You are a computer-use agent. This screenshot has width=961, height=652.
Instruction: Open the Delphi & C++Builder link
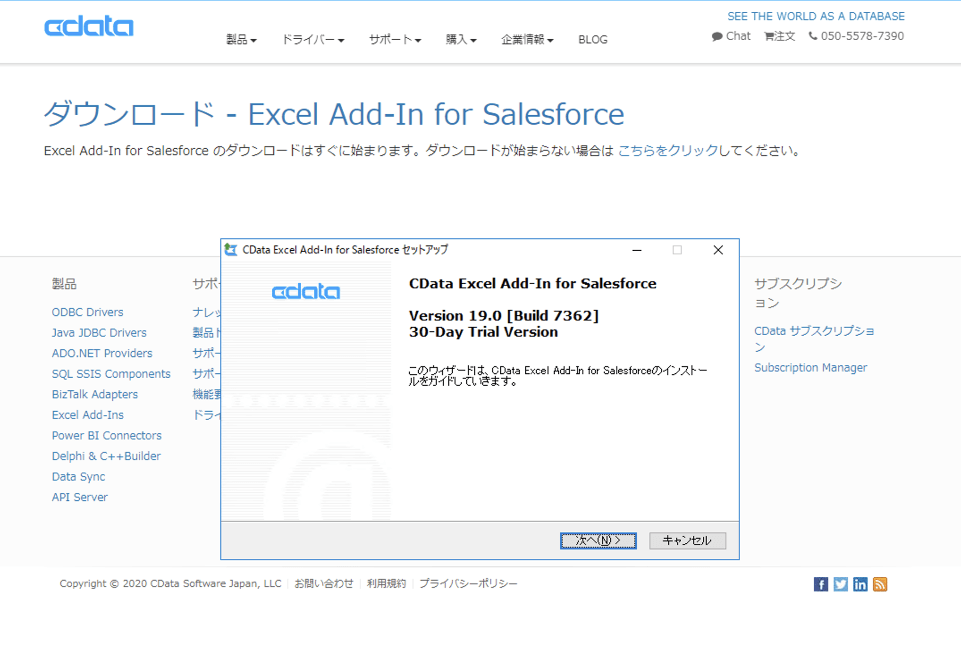pyautogui.click(x=106, y=456)
